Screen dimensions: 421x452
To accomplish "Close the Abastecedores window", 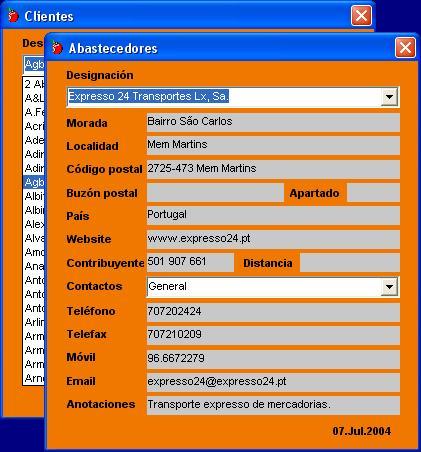I will (x=405, y=48).
